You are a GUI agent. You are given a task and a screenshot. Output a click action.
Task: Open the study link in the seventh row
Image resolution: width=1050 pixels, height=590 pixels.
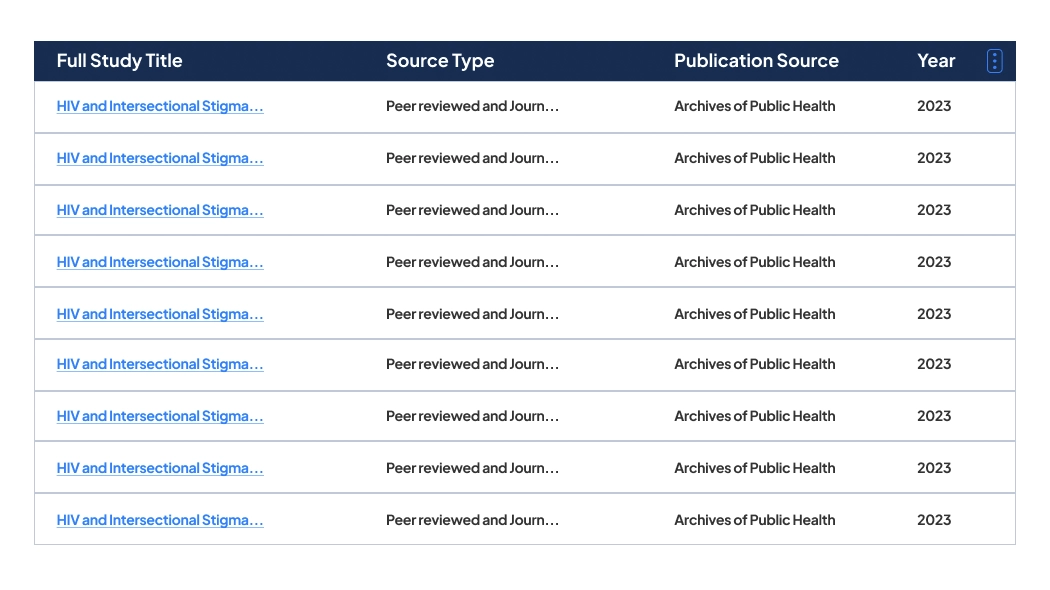point(160,416)
